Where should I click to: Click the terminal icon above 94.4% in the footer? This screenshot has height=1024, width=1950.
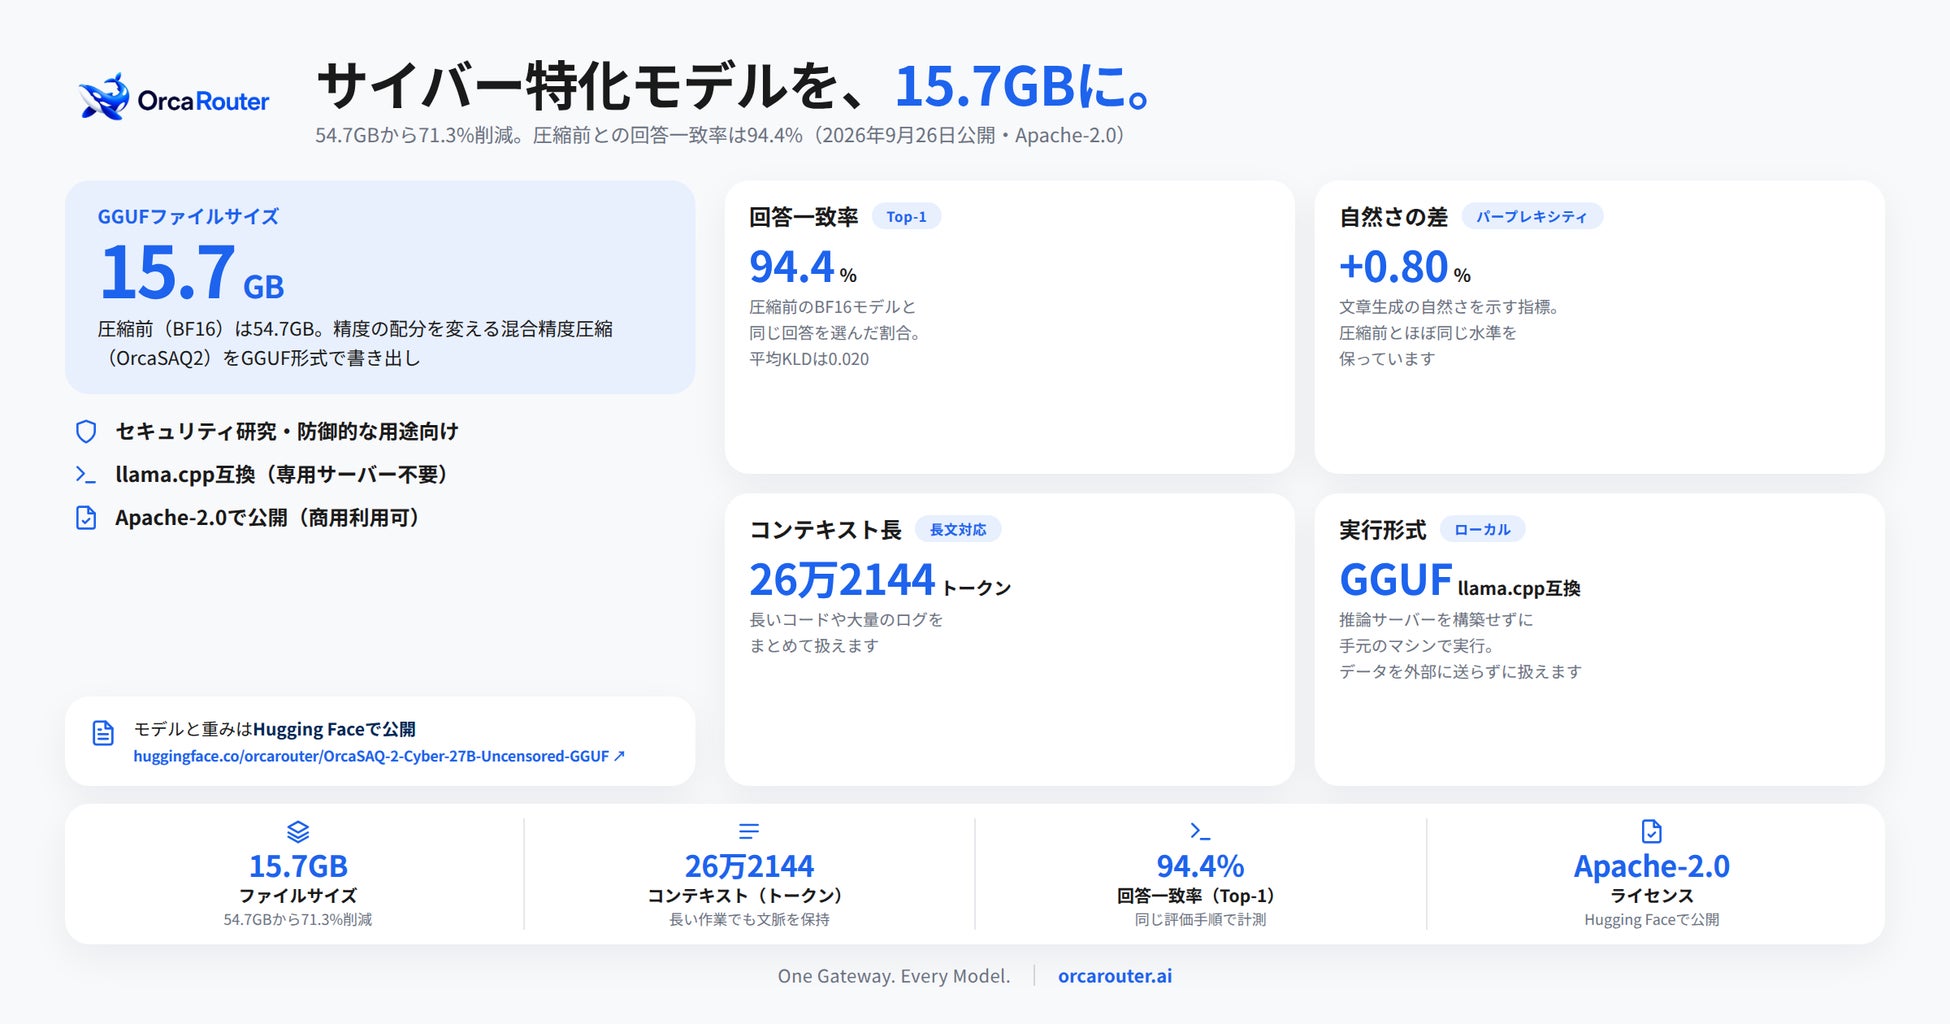coord(1200,831)
